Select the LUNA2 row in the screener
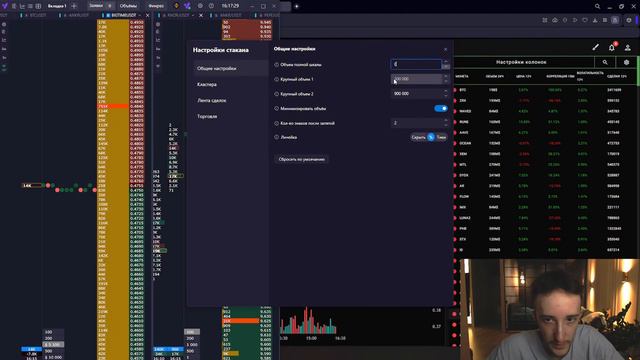 point(545,218)
